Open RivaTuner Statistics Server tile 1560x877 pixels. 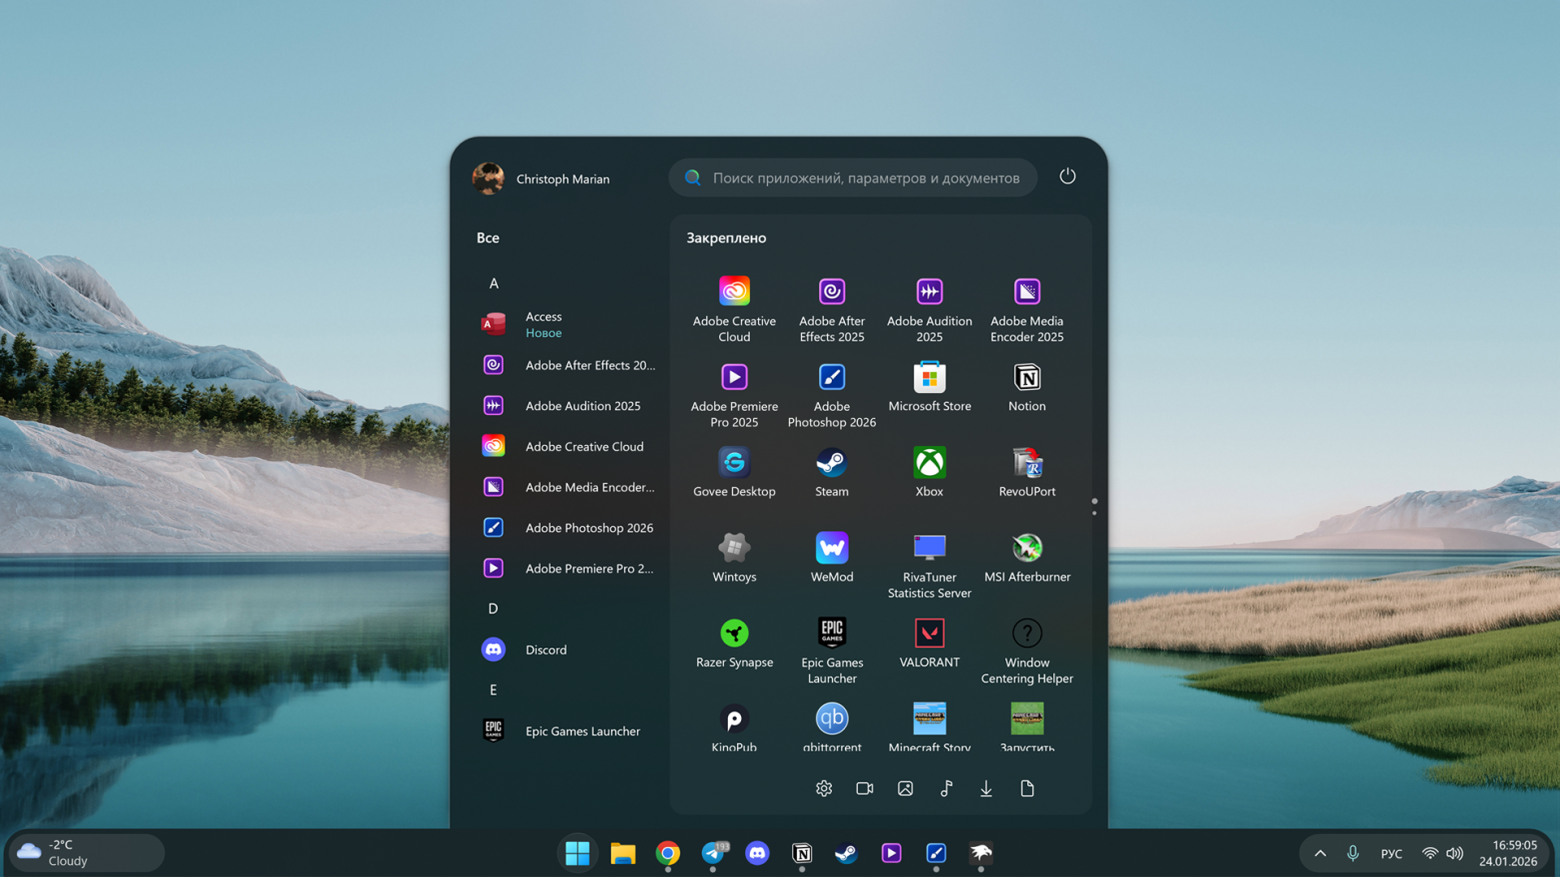929,565
